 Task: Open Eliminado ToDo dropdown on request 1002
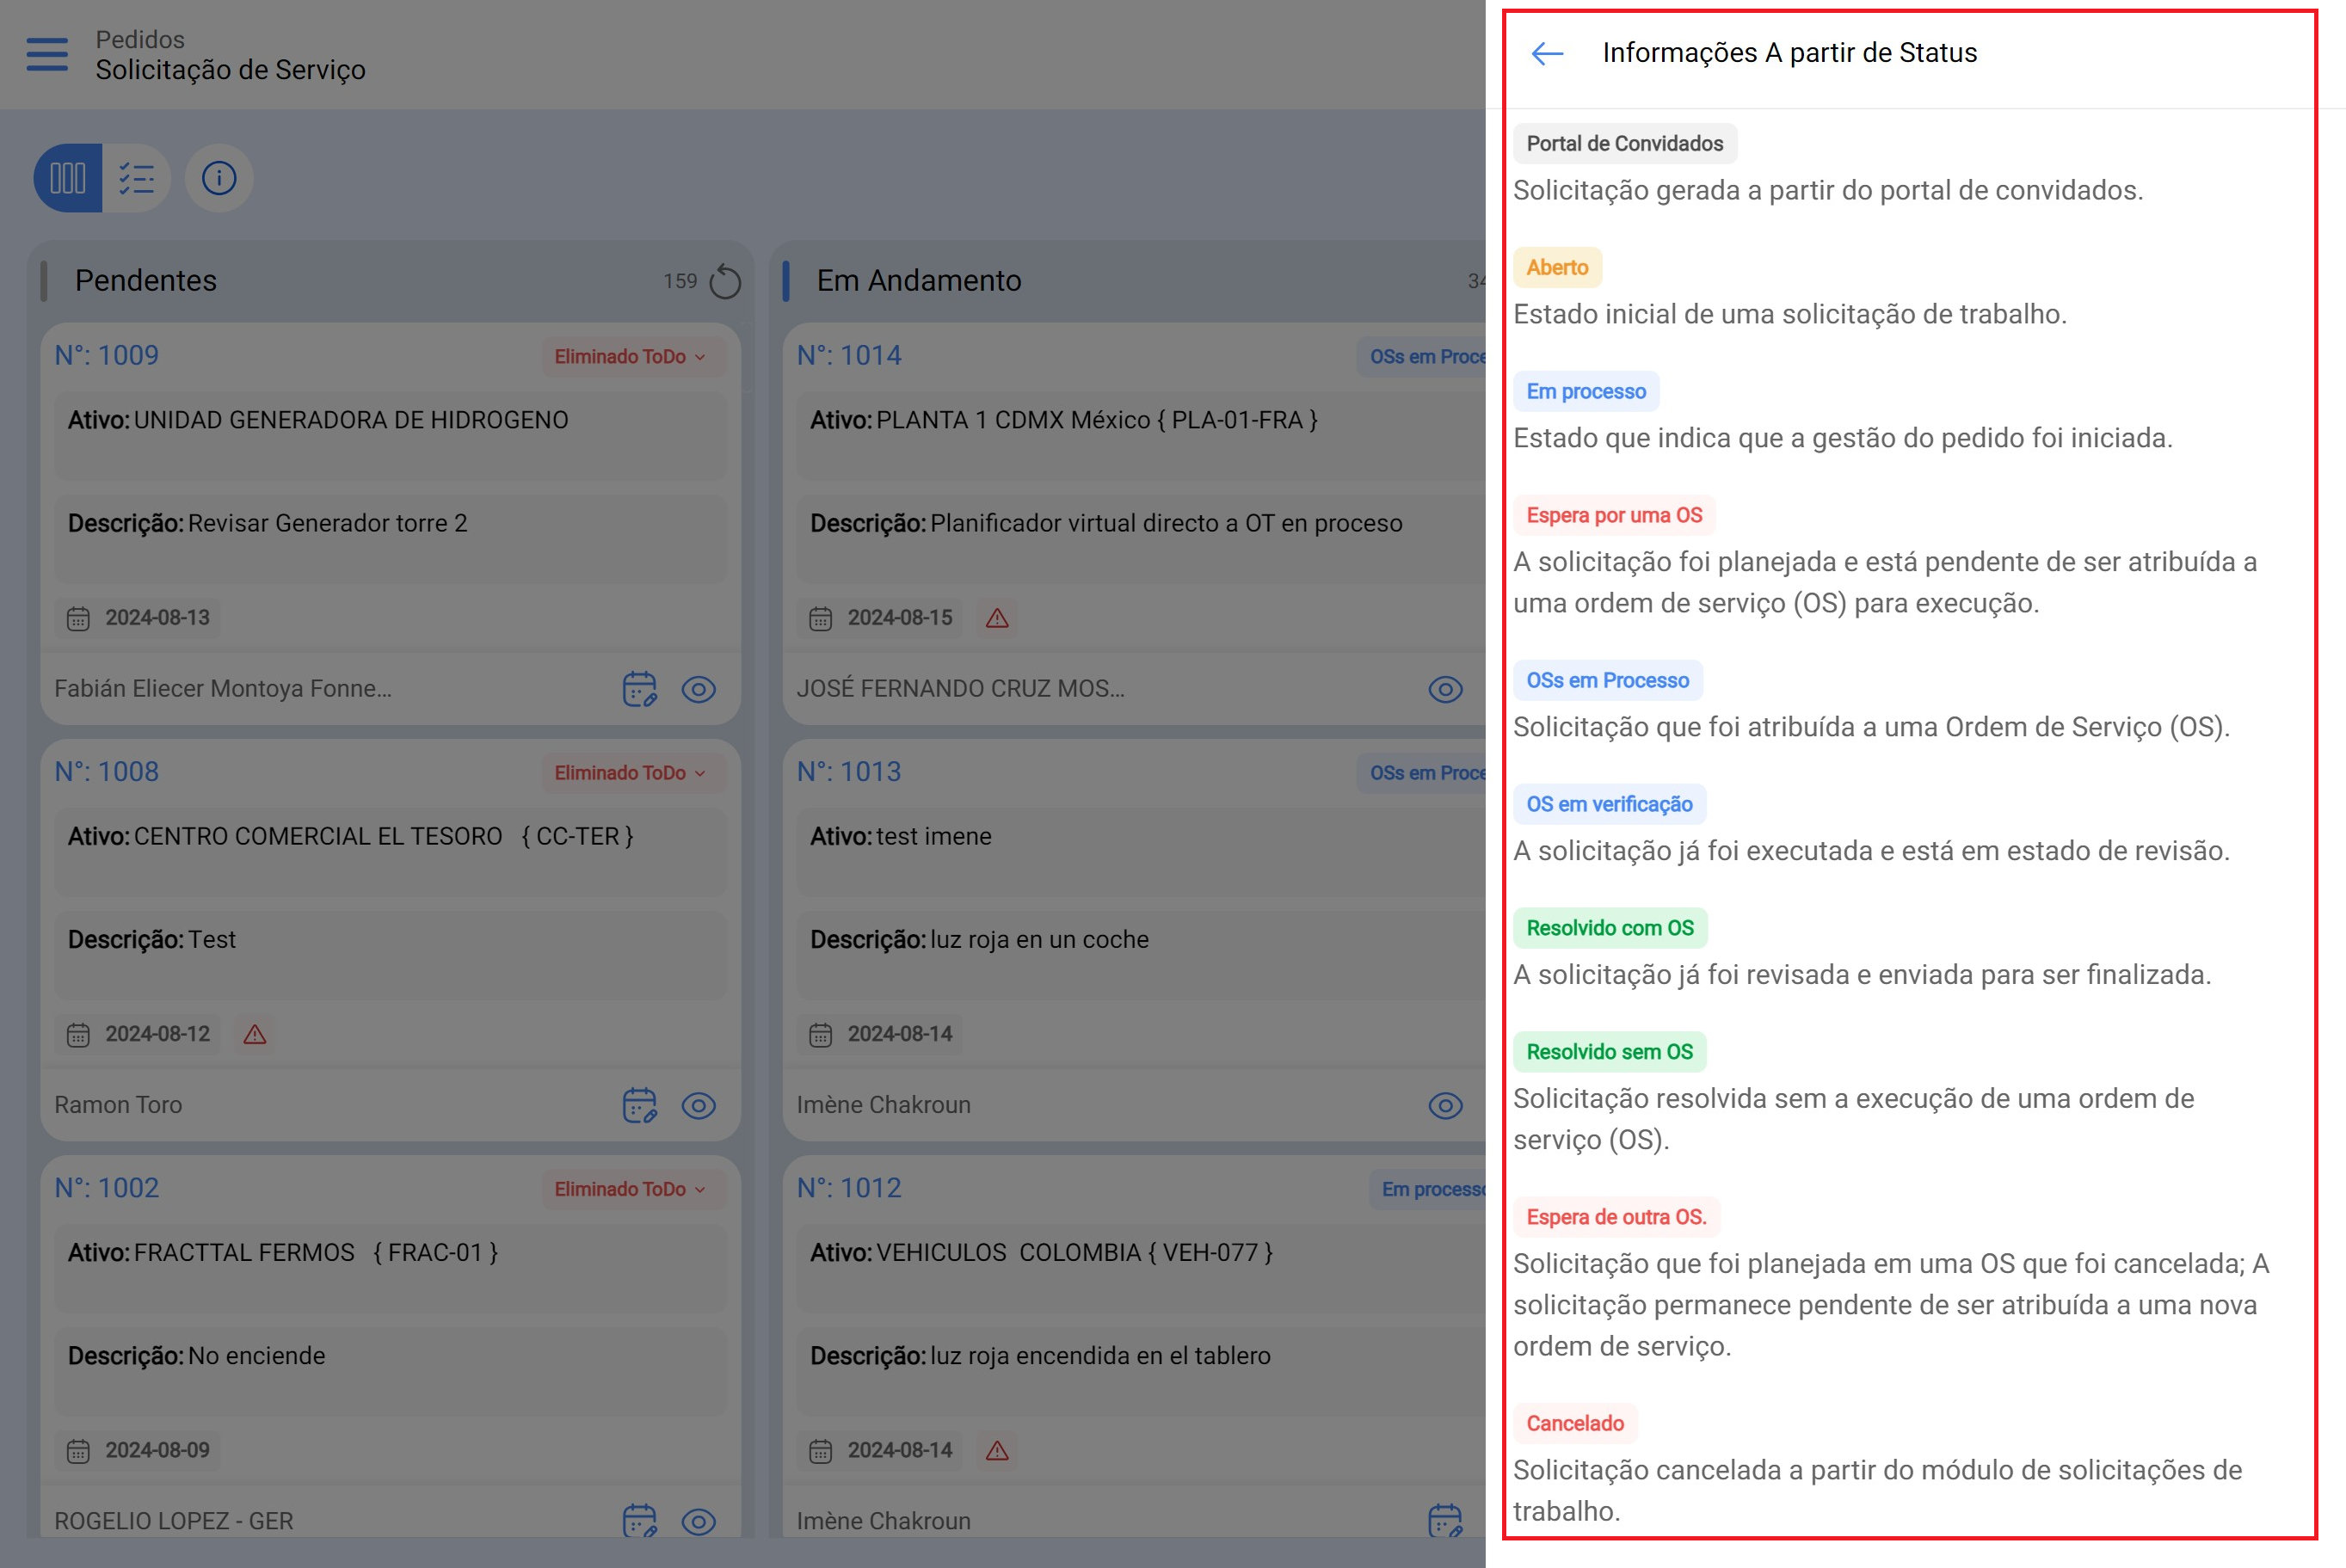click(x=632, y=1189)
